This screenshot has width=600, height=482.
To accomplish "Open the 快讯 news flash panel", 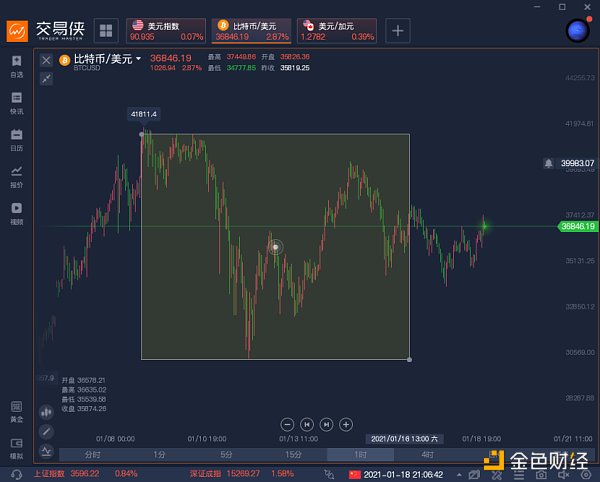I will coord(16,103).
